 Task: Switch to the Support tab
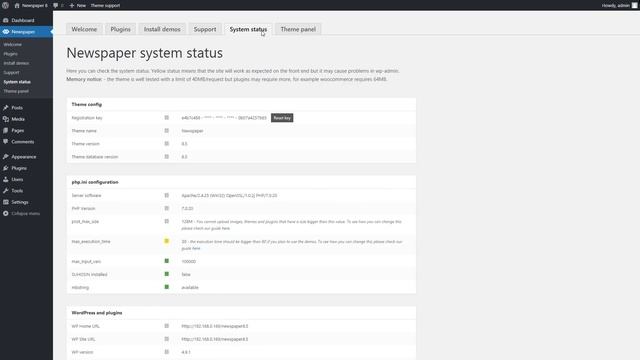coord(205,29)
